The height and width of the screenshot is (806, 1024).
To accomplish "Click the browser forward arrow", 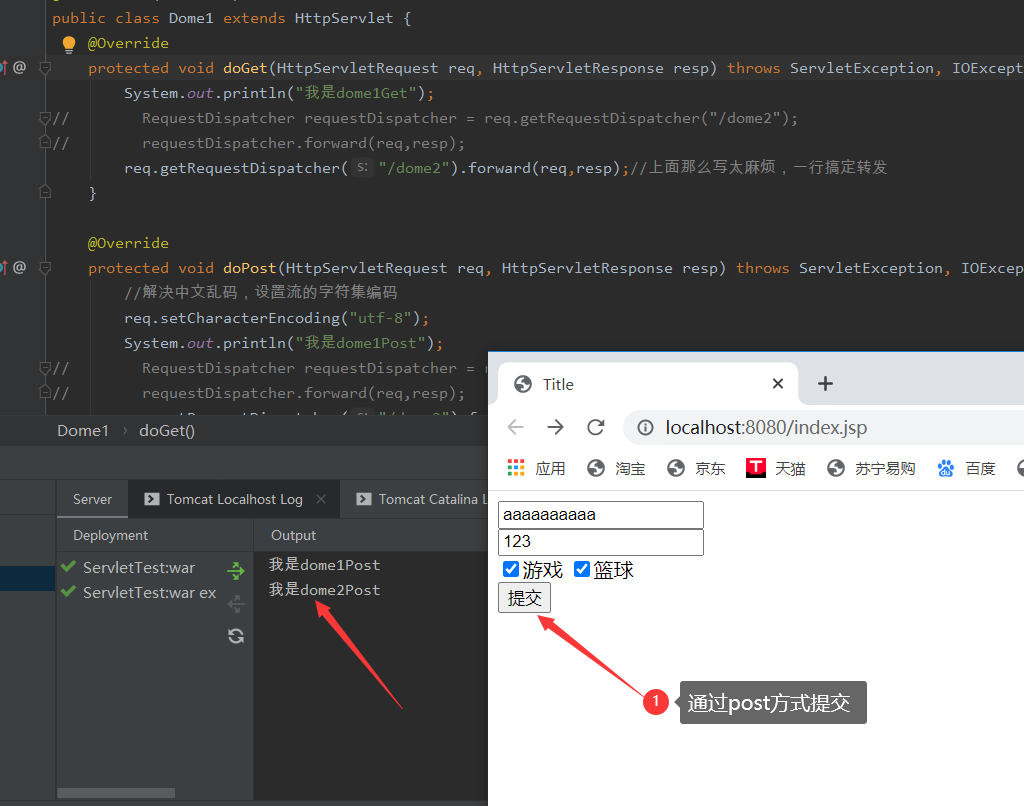I will (556, 427).
